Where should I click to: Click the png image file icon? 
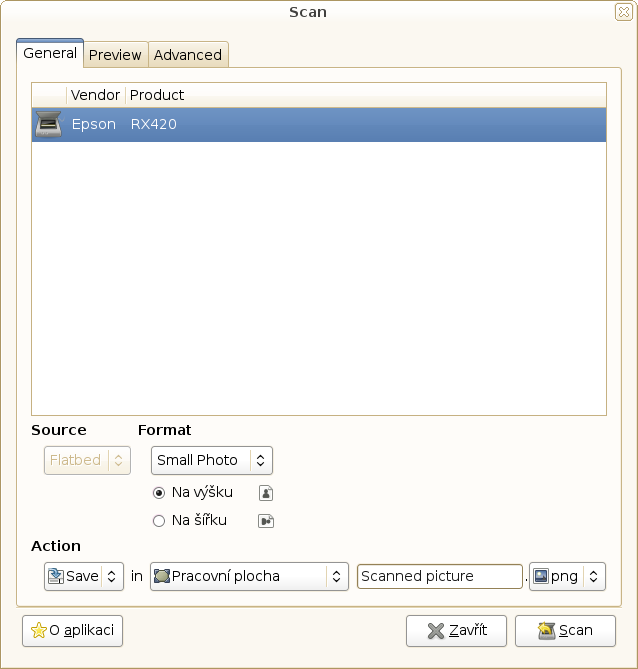pyautogui.click(x=541, y=577)
